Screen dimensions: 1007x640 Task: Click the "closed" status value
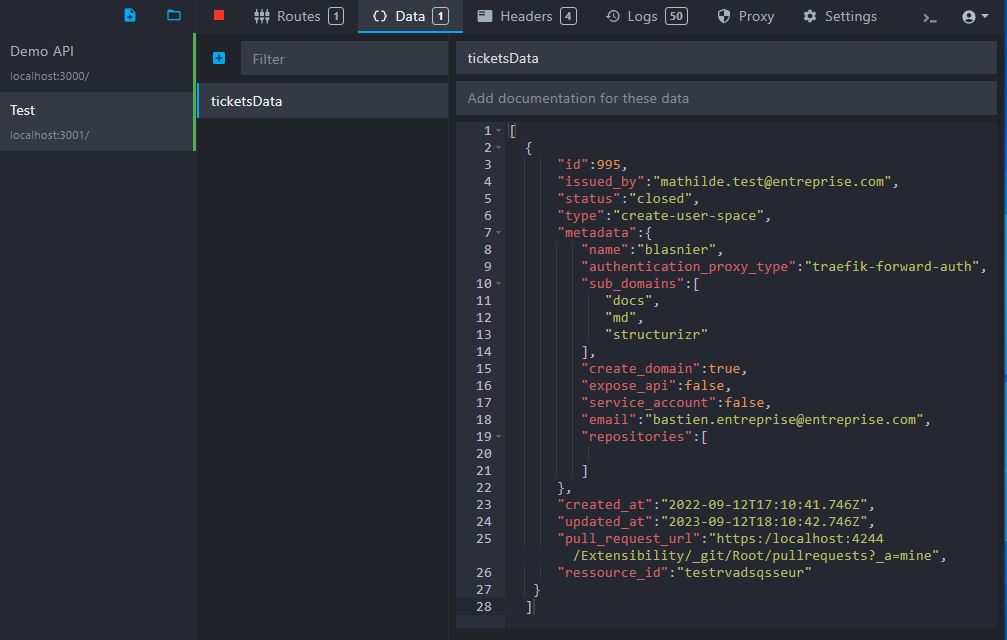[660, 198]
